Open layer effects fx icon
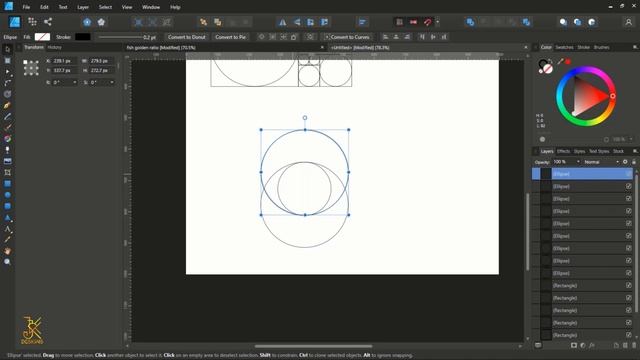 point(591,345)
